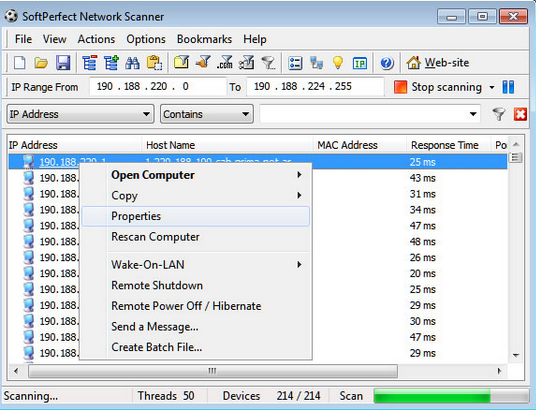
Task: Click the yellow folder filter icon
Action: coord(182,63)
